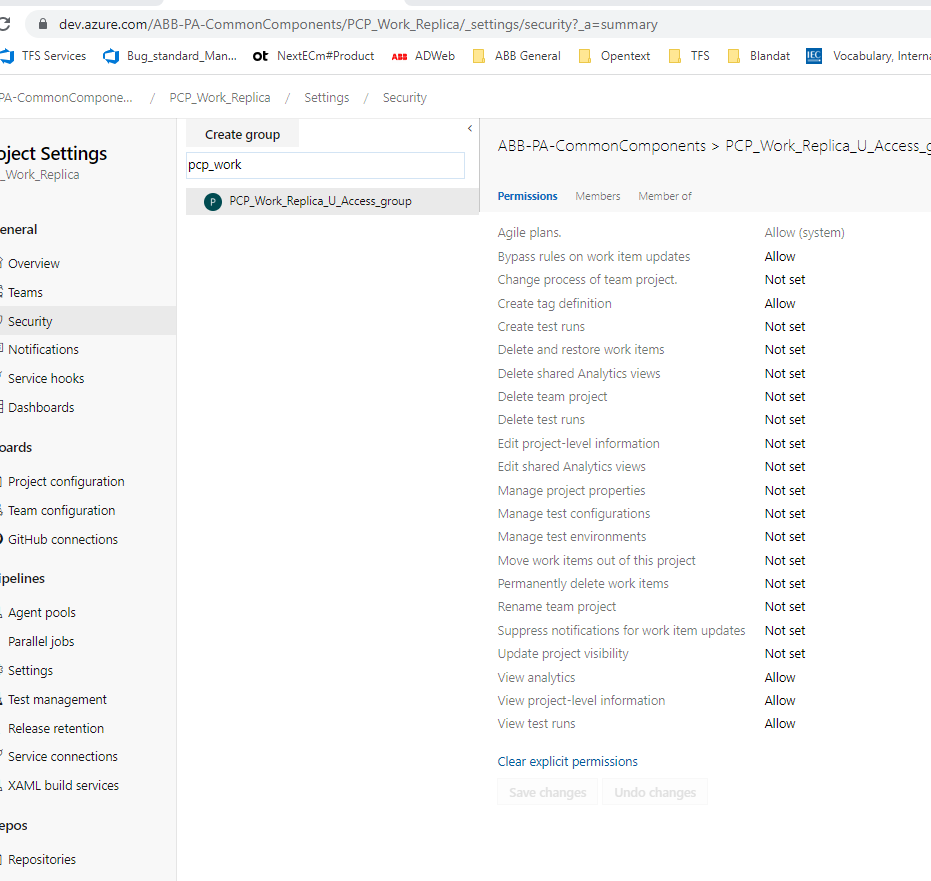Click the Save changes button

click(x=547, y=793)
